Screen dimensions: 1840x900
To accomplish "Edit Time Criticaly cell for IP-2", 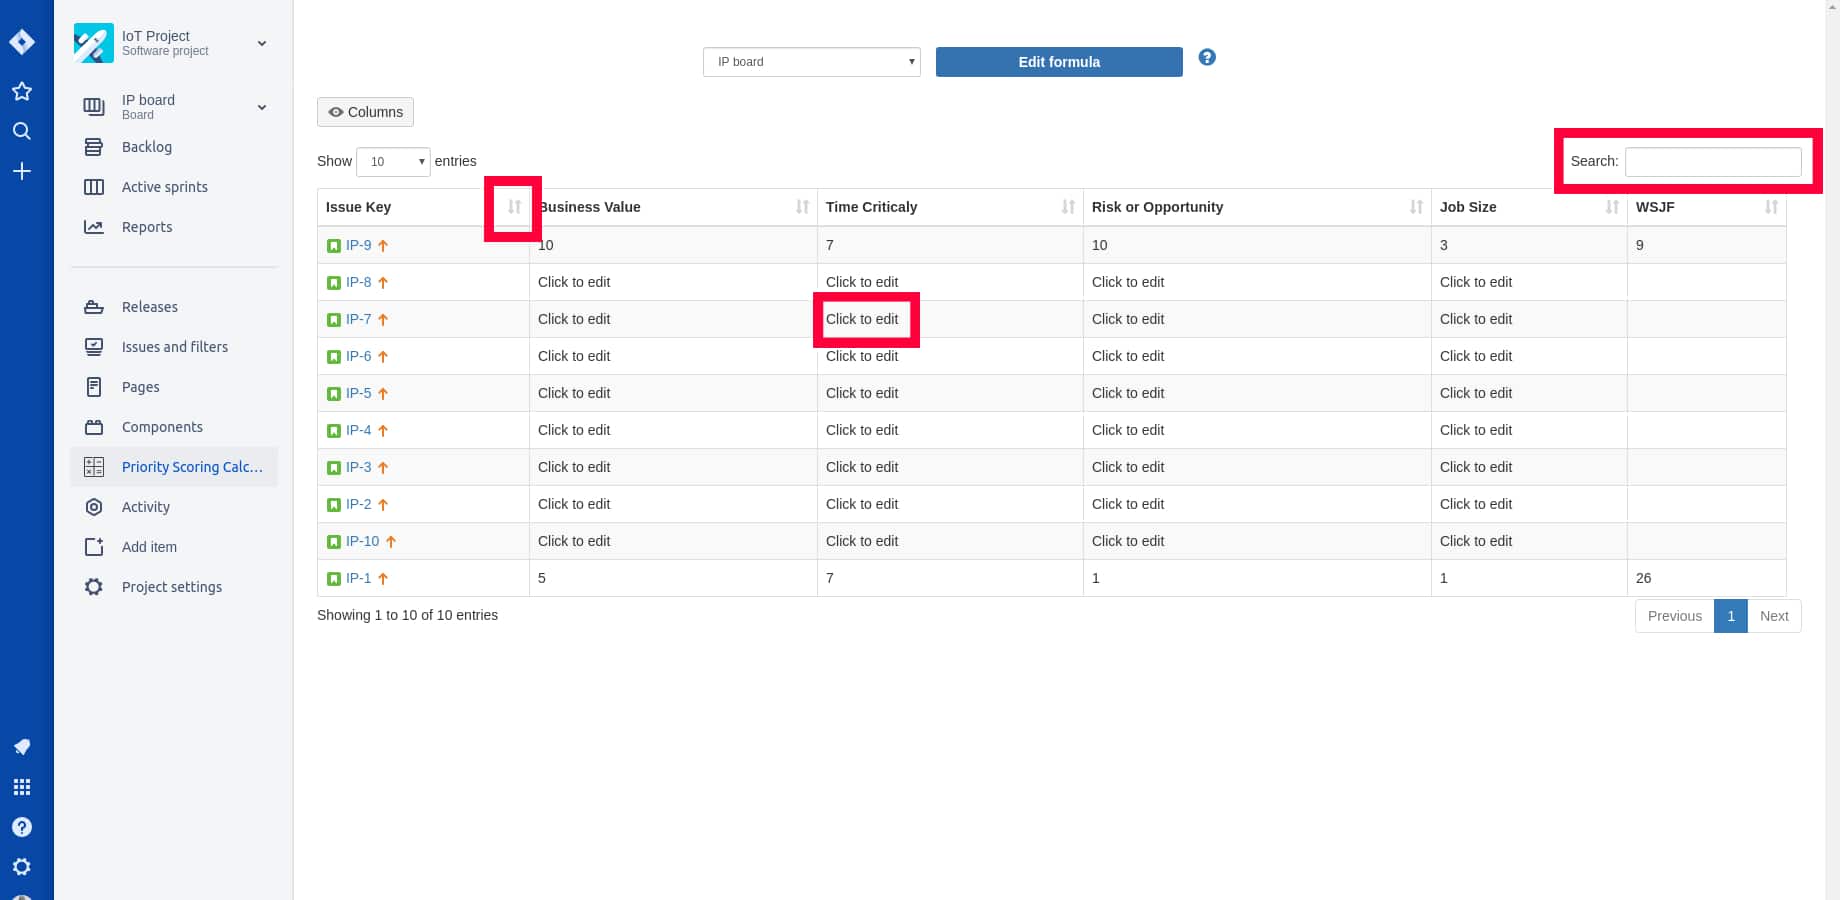I will click(862, 504).
